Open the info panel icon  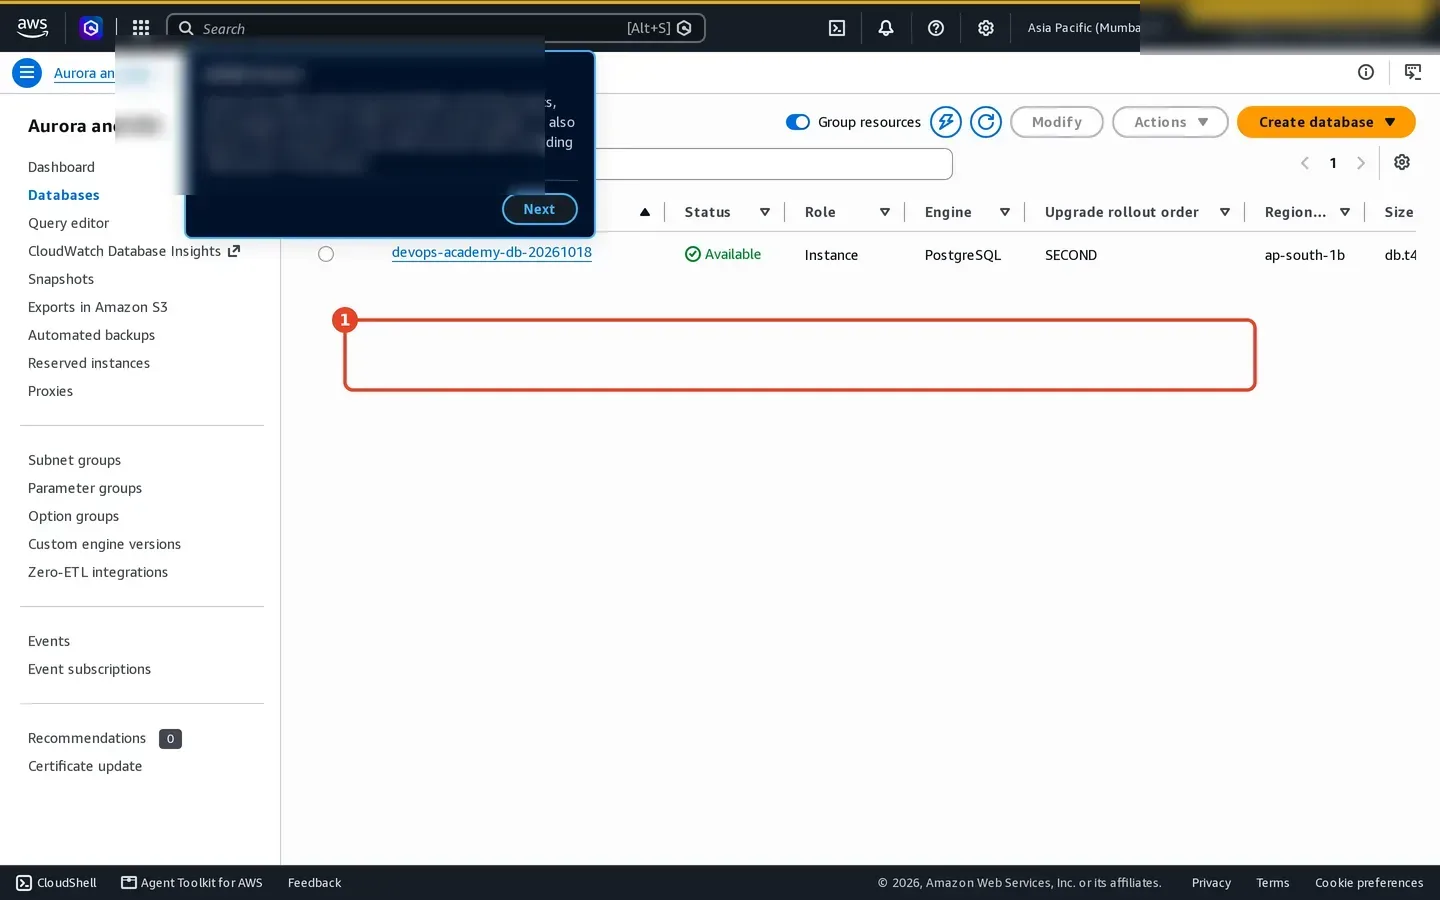pos(1366,72)
